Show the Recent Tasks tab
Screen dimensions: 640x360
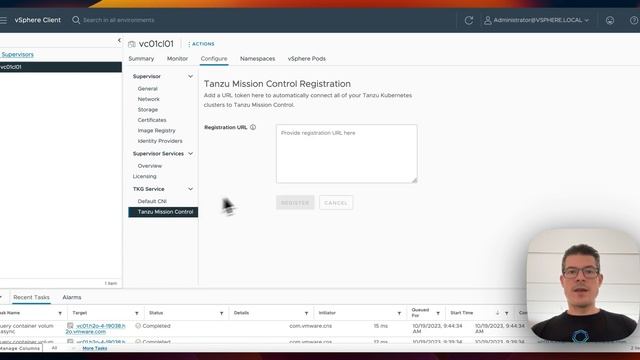31,297
